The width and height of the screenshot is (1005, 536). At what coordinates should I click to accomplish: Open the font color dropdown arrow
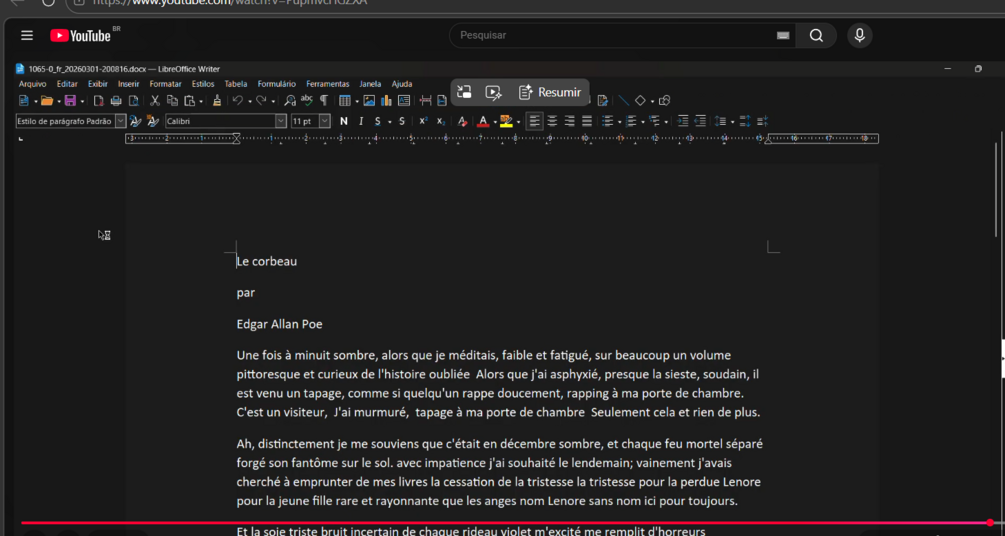coord(495,122)
